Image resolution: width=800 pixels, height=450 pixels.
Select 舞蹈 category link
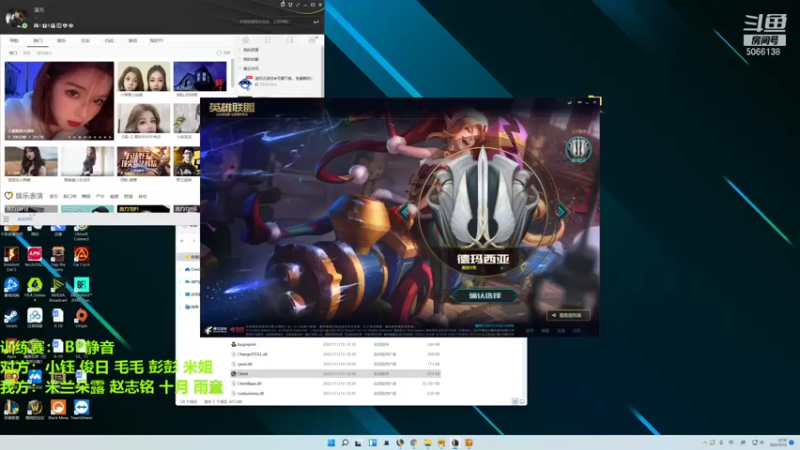(86, 196)
